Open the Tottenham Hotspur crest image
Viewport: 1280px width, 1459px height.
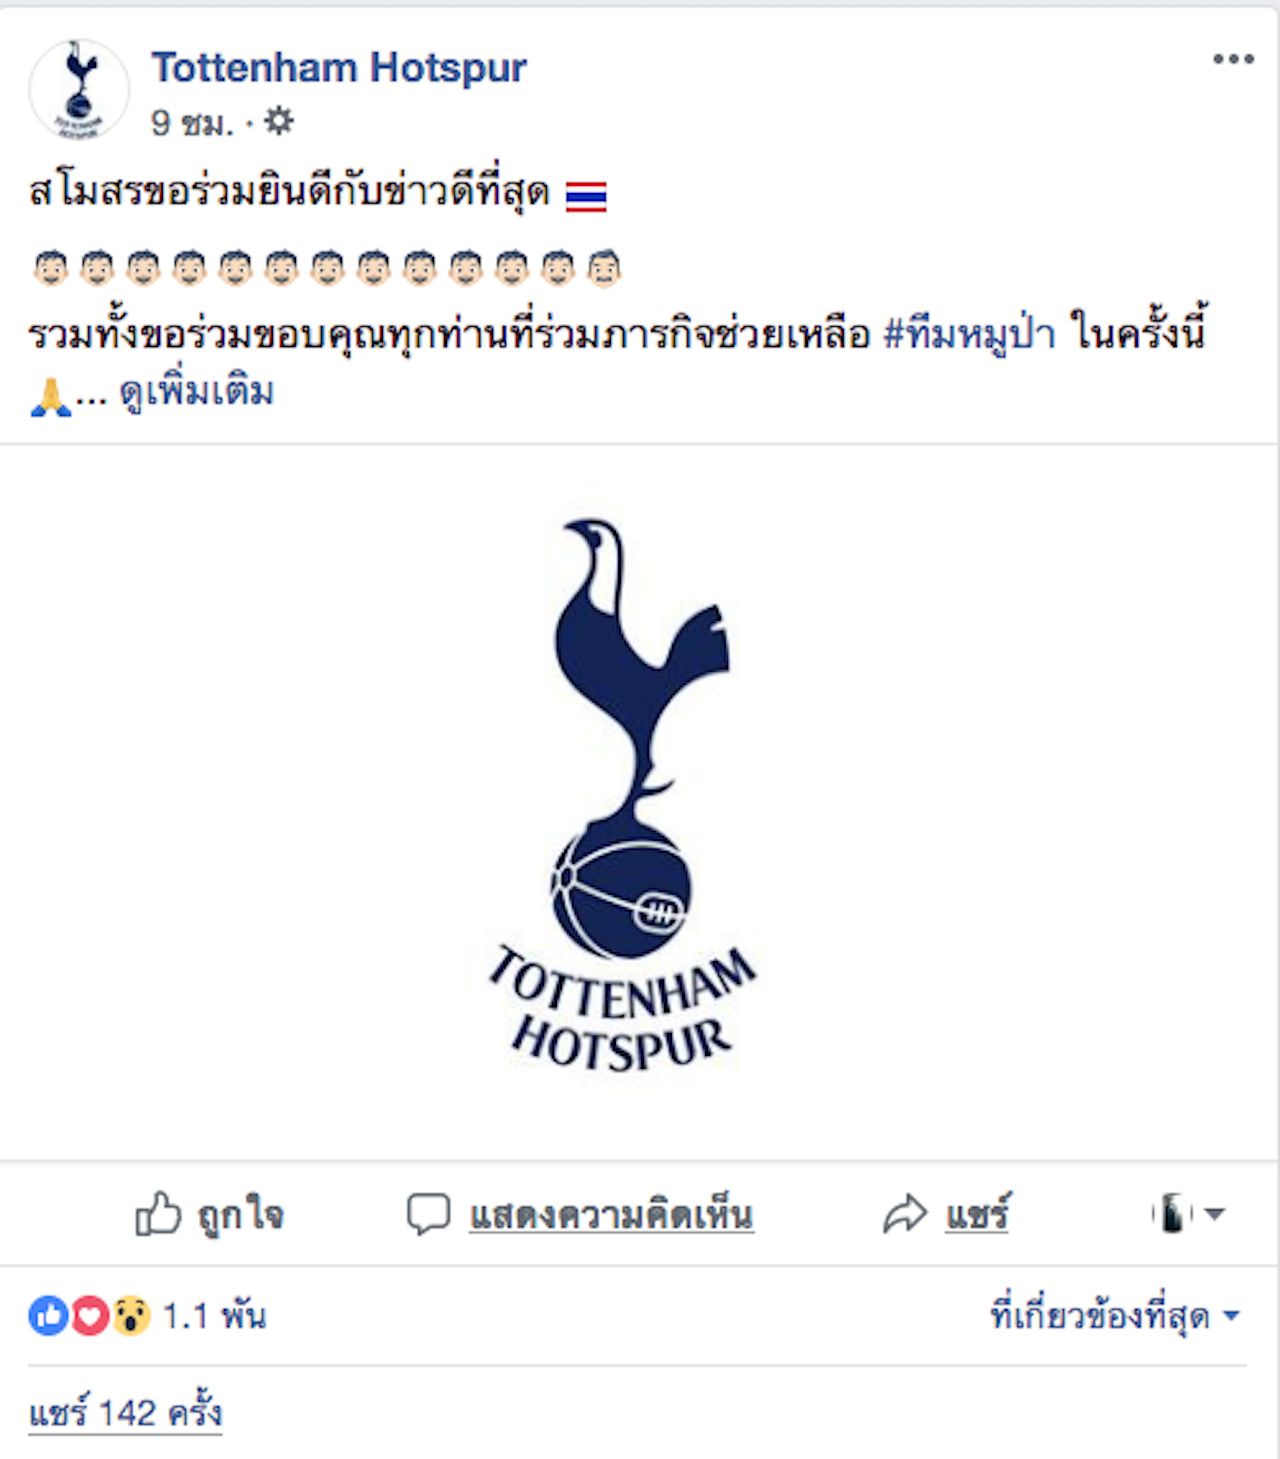(x=622, y=795)
